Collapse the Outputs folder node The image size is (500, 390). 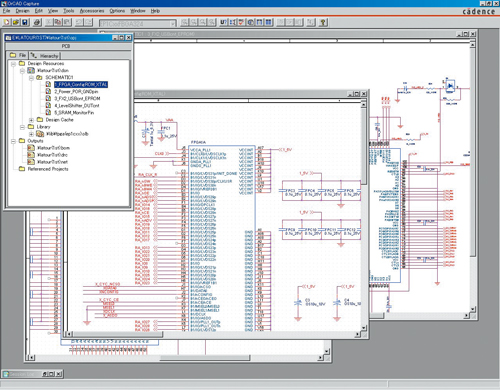[x=13, y=141]
